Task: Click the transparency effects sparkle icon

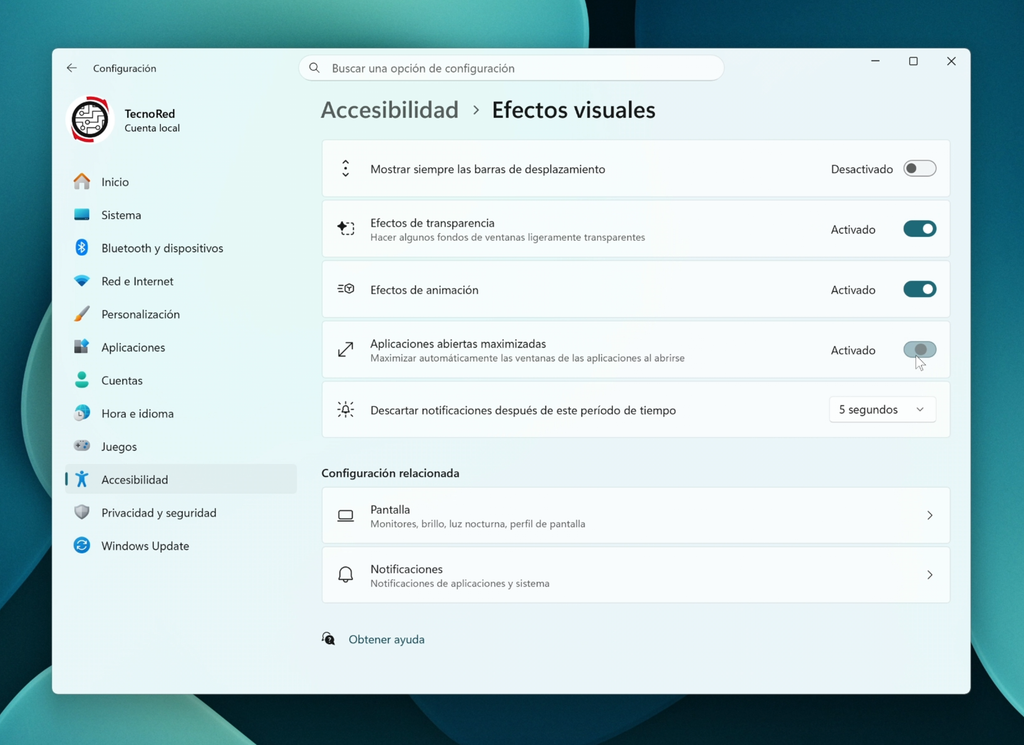Action: point(345,229)
